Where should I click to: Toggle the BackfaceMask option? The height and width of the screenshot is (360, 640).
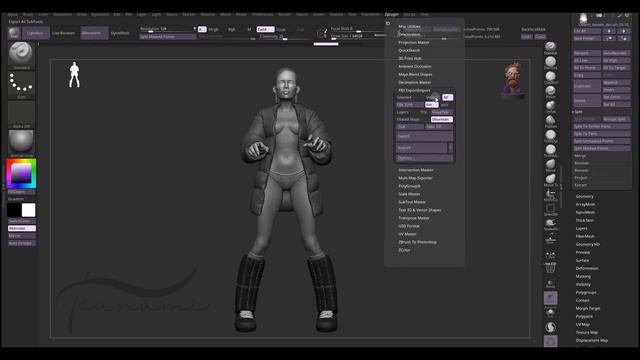pos(533,29)
